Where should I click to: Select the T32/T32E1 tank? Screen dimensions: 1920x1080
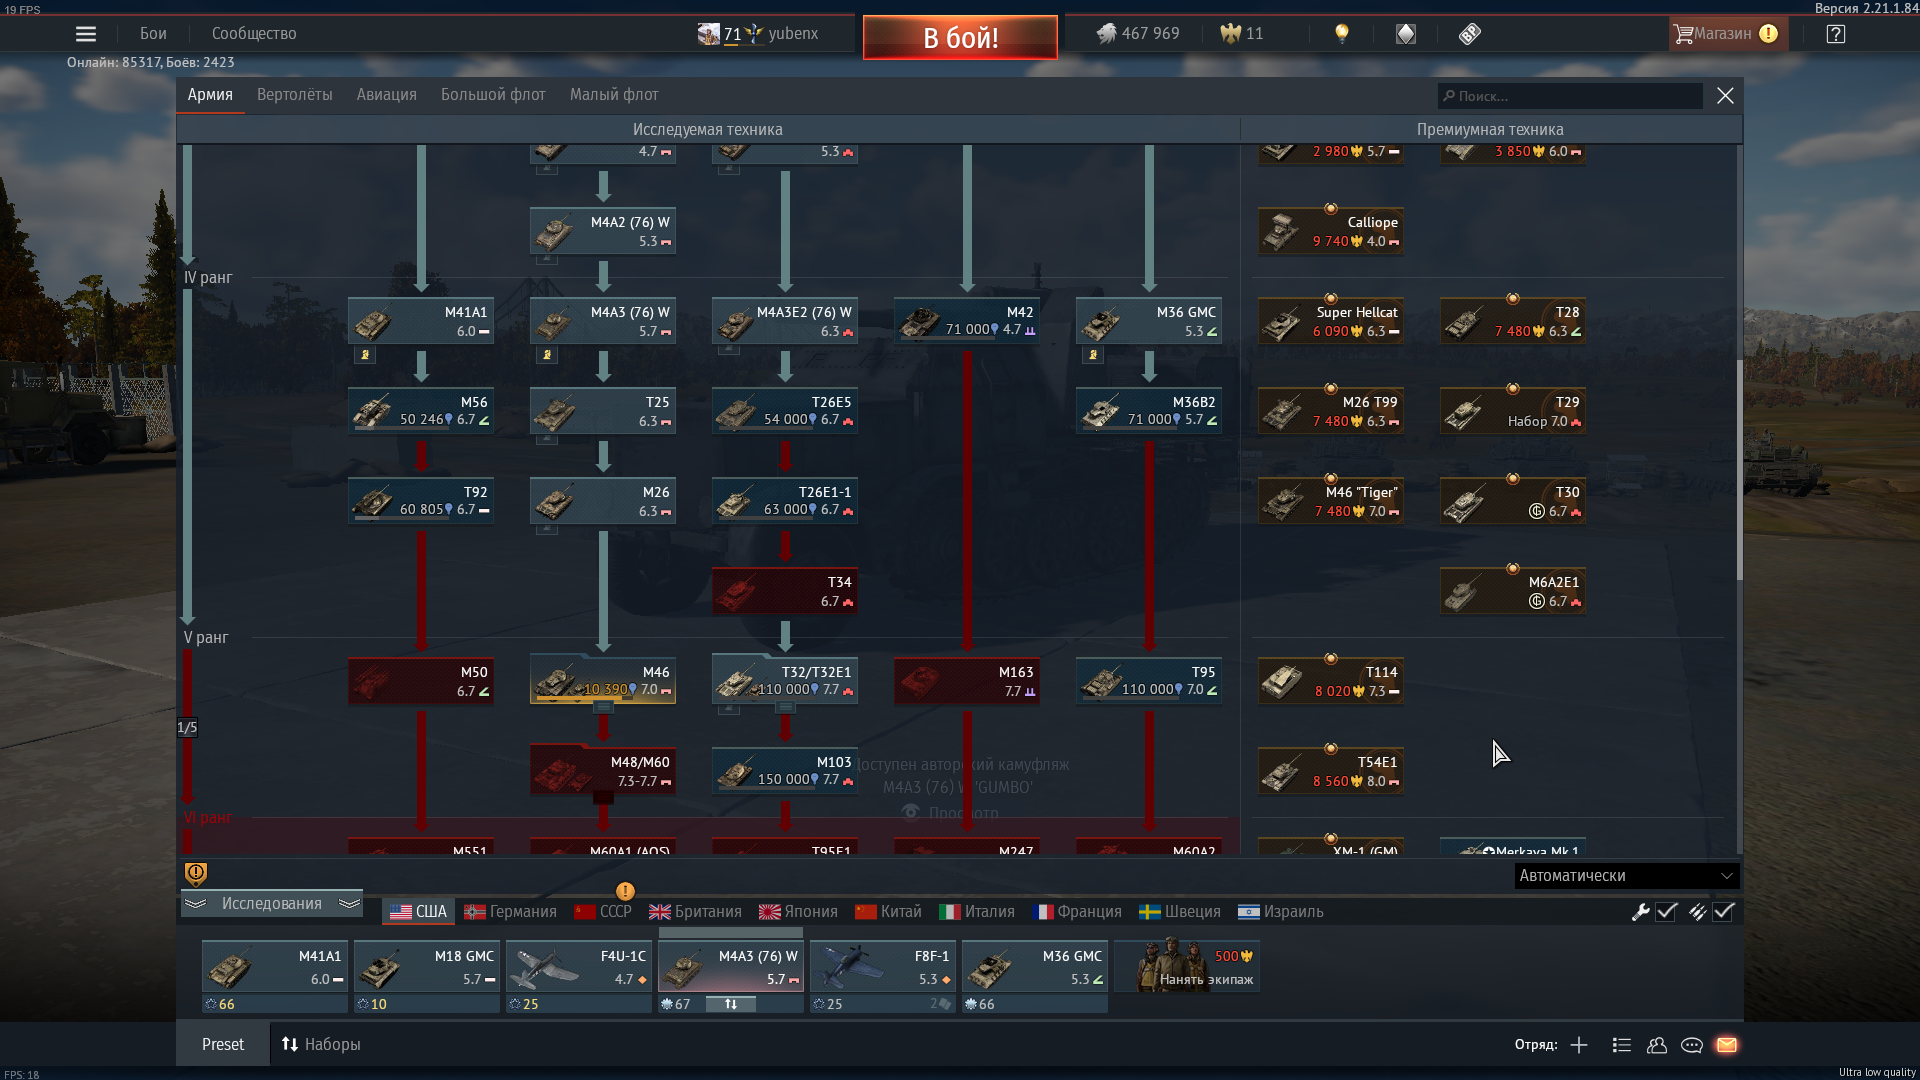785,681
